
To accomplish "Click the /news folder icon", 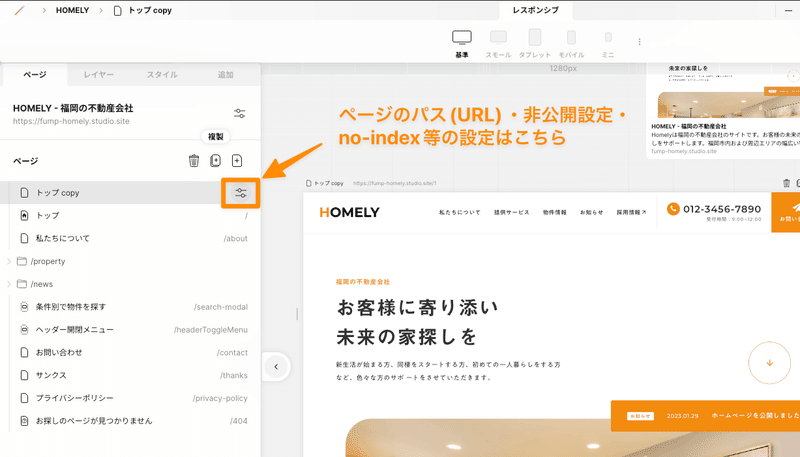I will click(x=21, y=284).
